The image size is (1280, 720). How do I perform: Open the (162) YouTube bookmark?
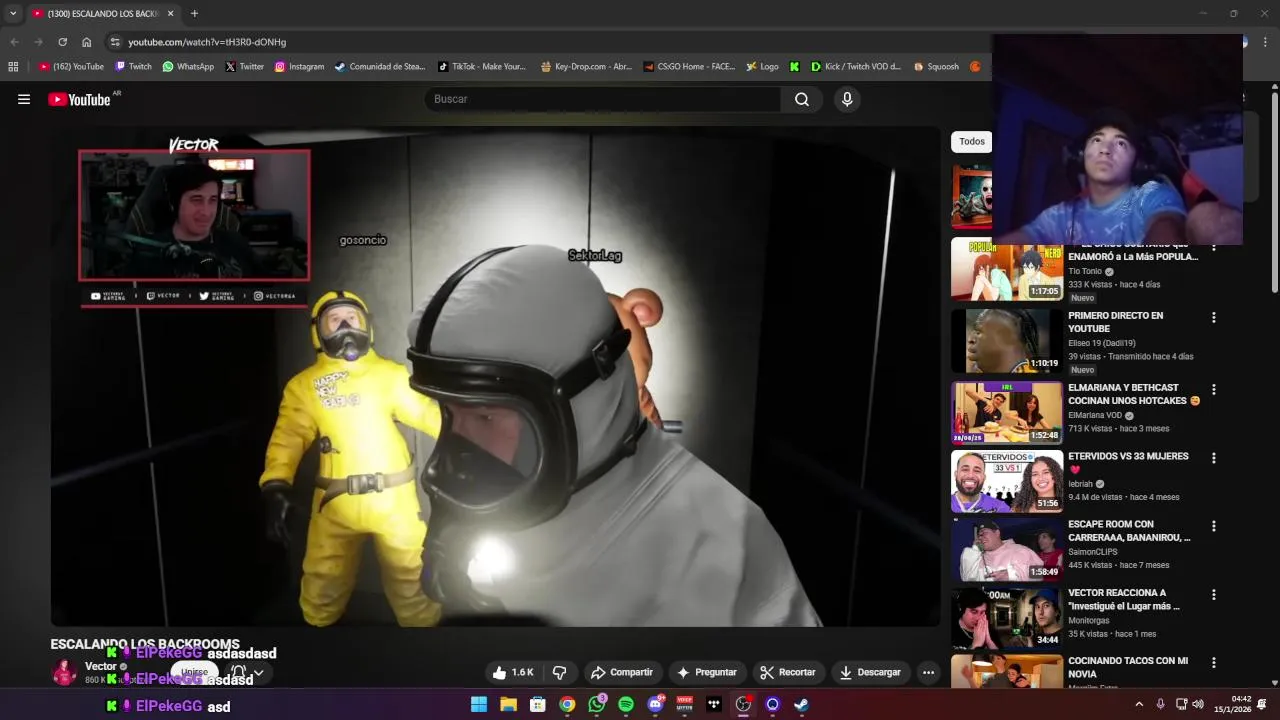[x=71, y=67]
